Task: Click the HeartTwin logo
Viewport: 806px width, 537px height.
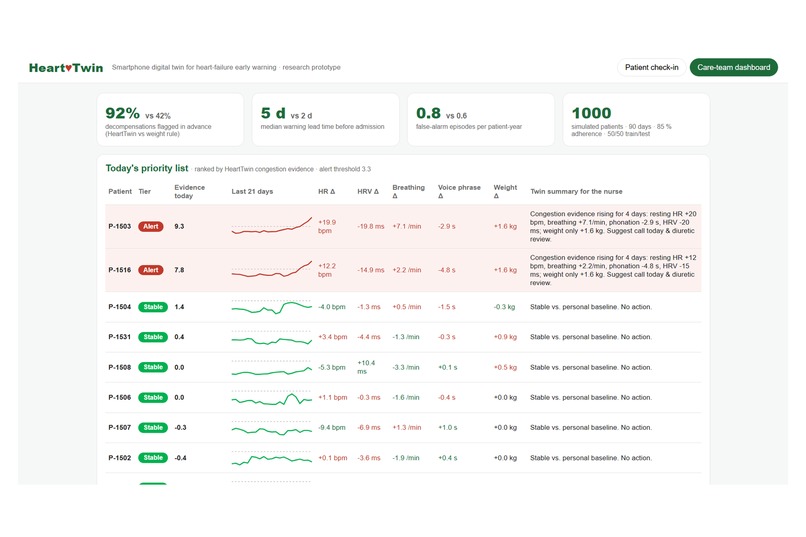Action: coord(66,68)
